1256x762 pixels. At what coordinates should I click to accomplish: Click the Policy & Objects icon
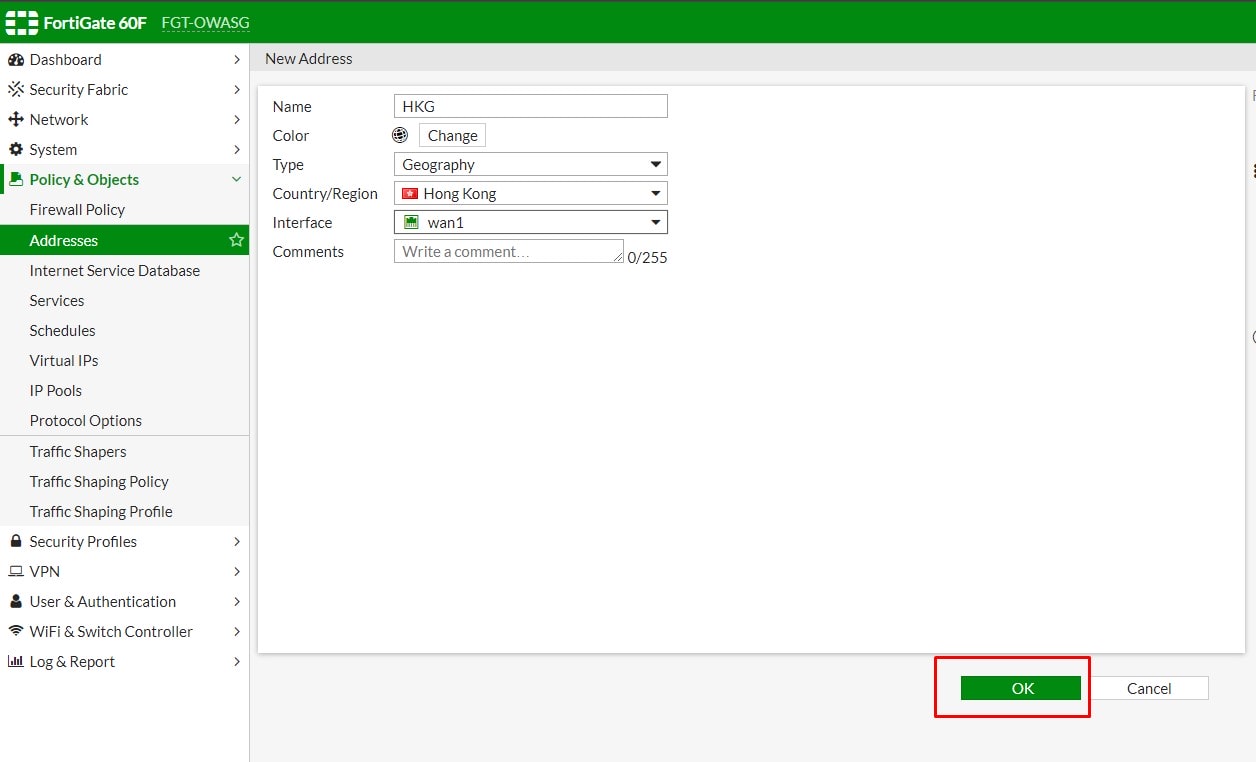[16, 179]
